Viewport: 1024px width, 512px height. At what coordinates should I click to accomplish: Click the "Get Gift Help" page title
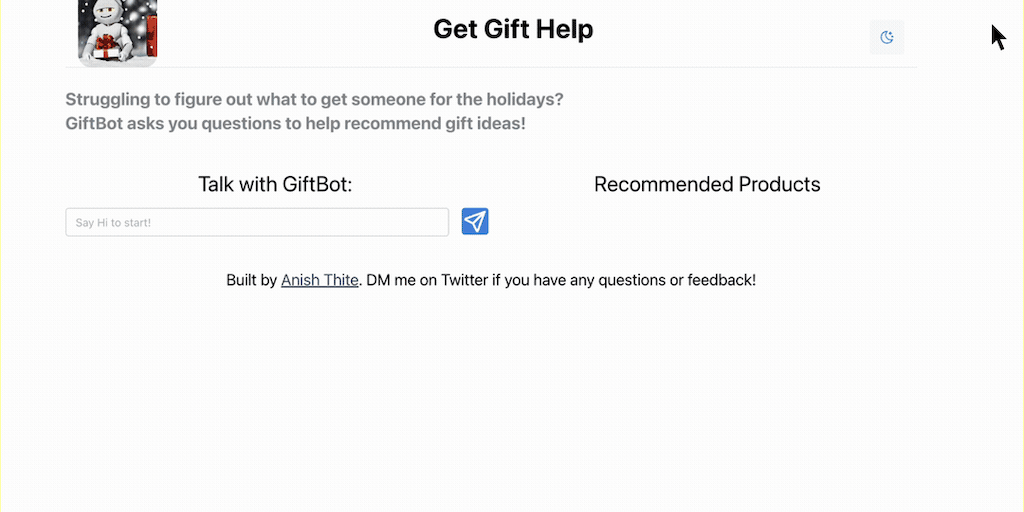[513, 29]
